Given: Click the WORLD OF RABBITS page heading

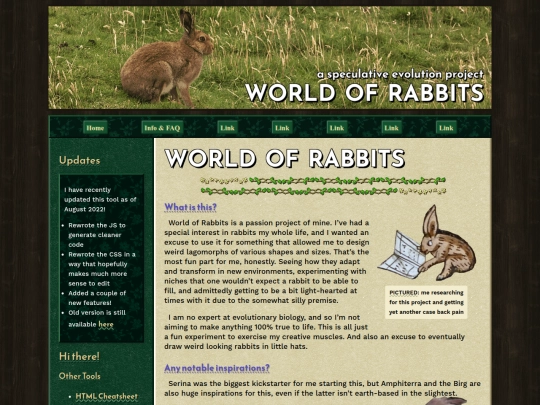Looking at the screenshot, I should click(x=284, y=158).
